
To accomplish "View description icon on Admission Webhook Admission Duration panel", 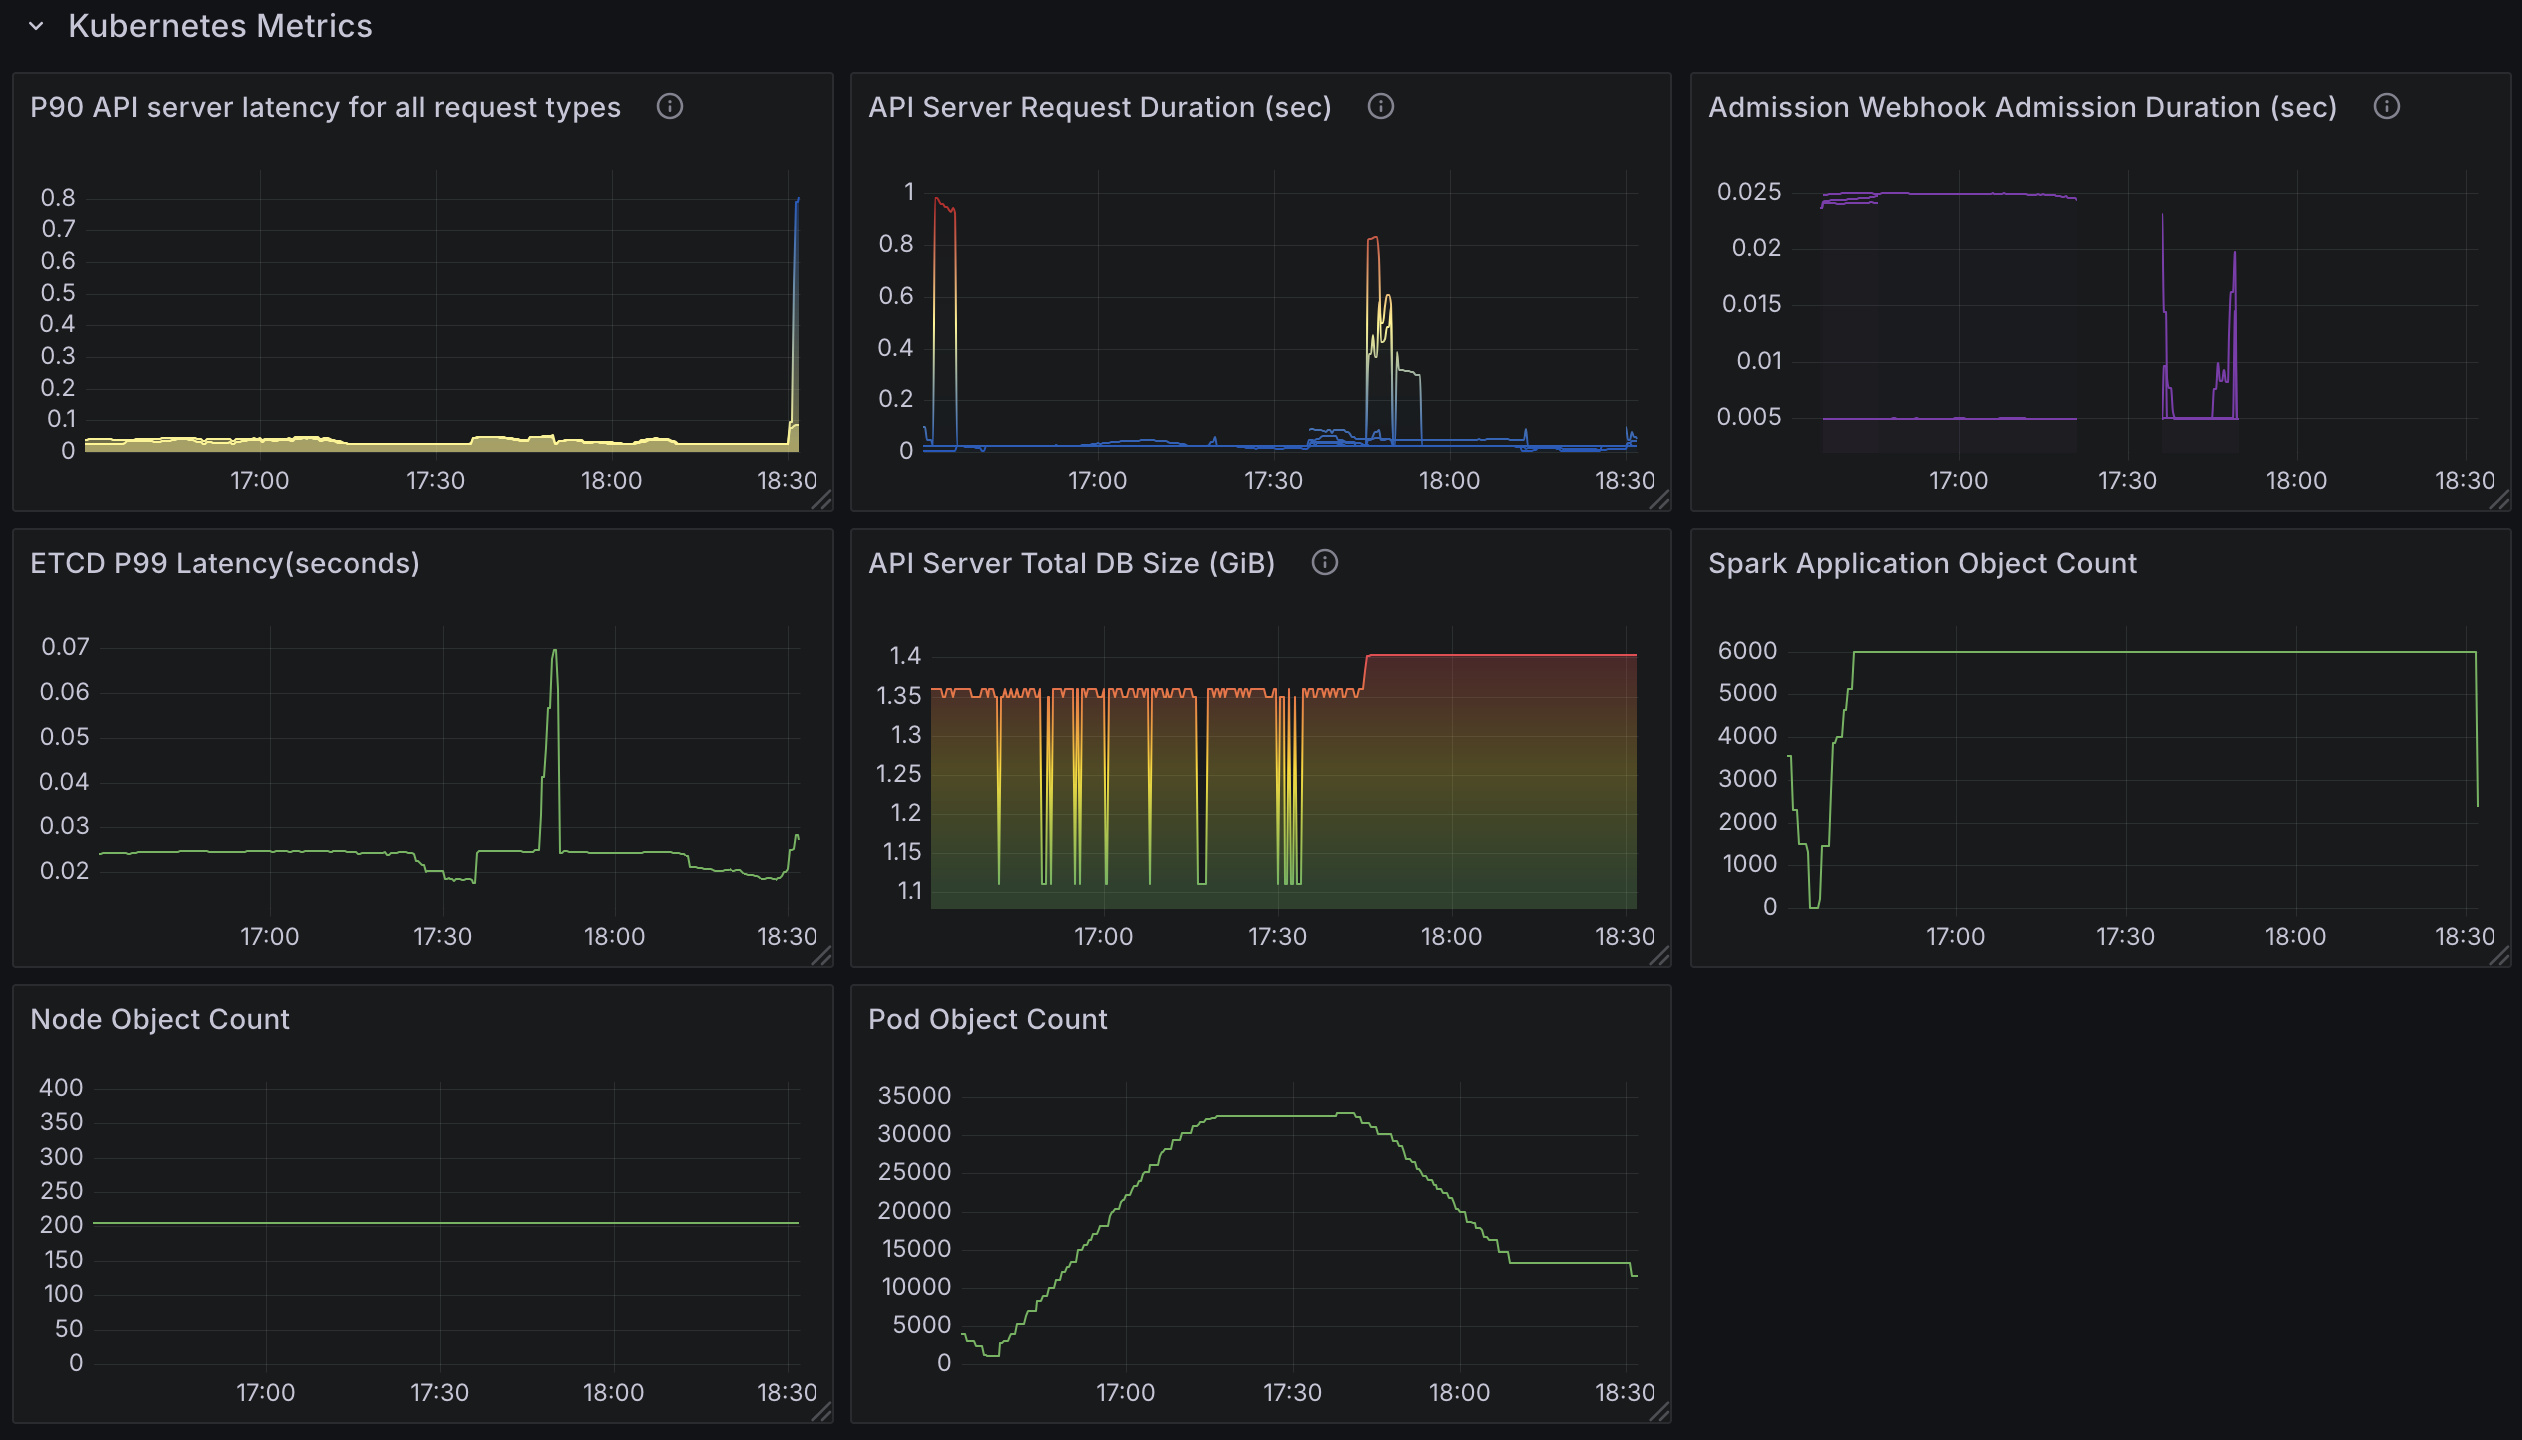I will tap(2387, 105).
